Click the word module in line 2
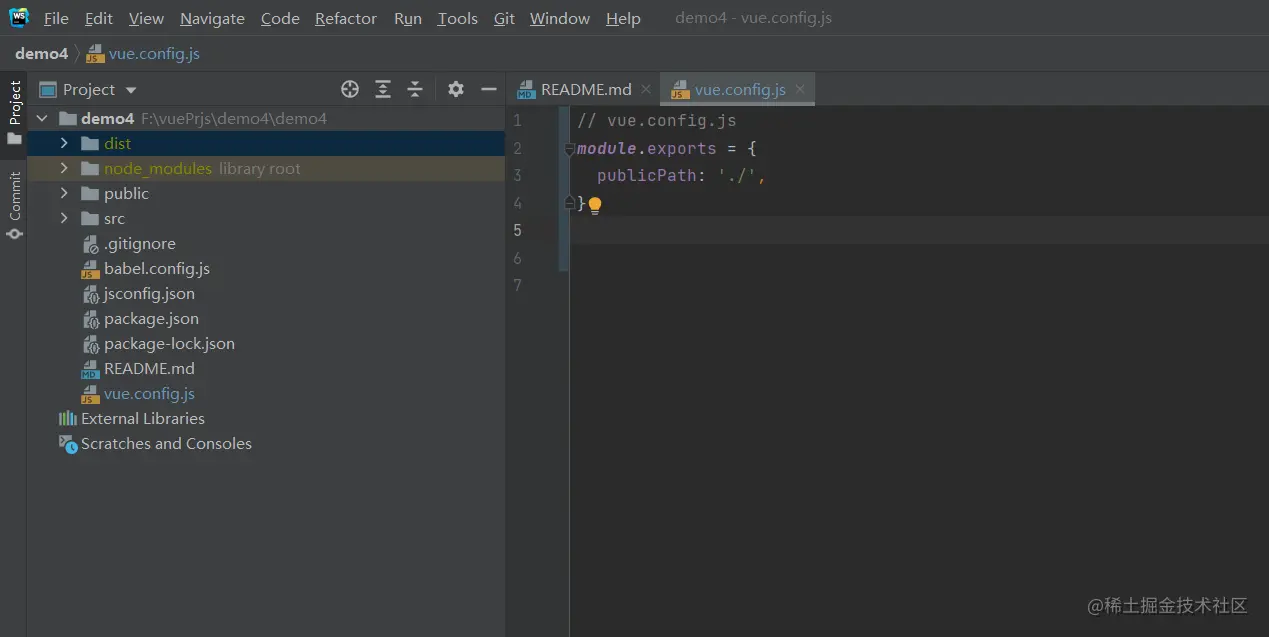 pyautogui.click(x=607, y=148)
